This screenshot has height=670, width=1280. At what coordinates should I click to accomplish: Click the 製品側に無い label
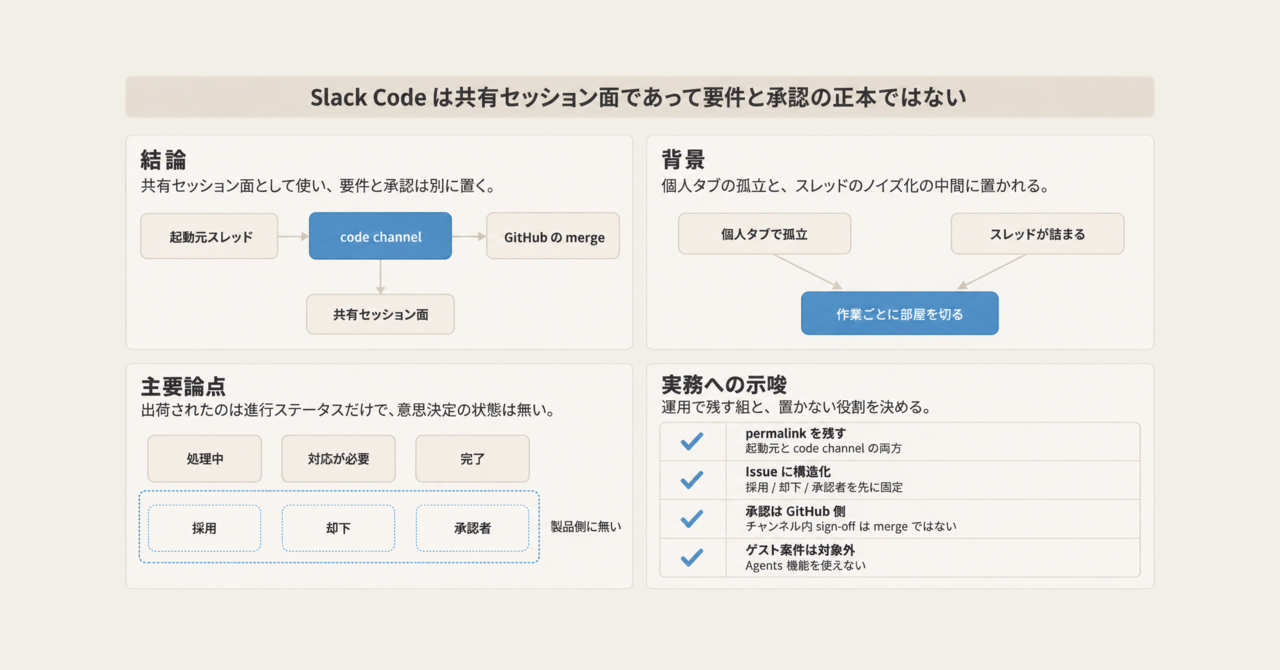(x=586, y=526)
